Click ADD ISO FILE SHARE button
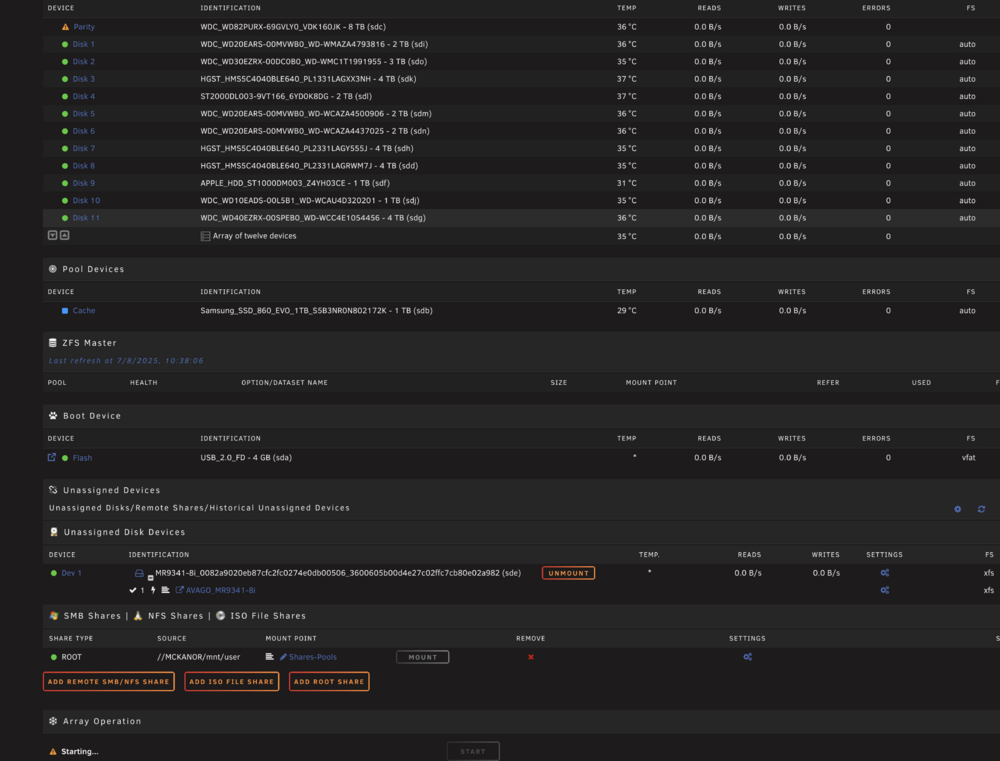 (x=232, y=681)
